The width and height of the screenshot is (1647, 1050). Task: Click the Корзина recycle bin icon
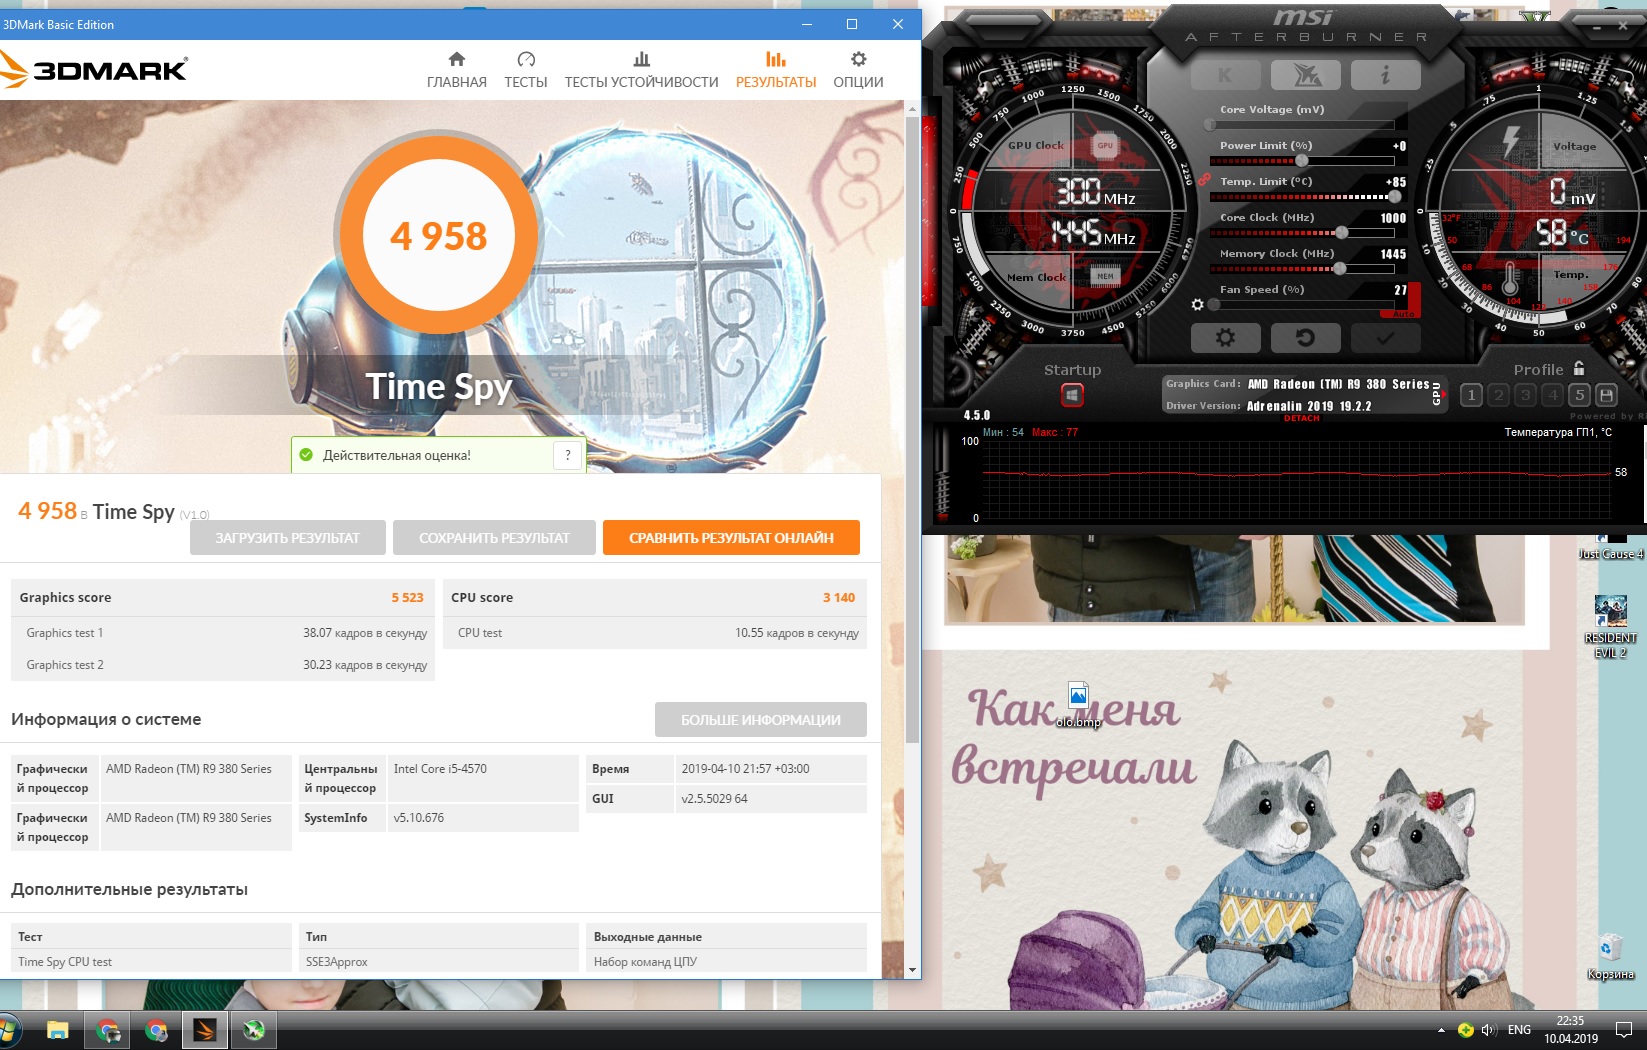coord(1610,957)
